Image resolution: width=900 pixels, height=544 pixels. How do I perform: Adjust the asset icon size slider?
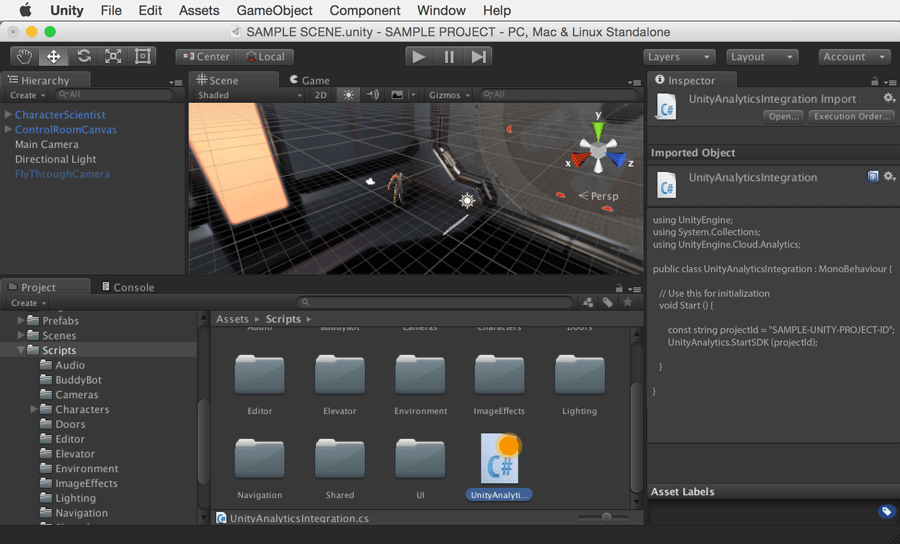click(606, 517)
